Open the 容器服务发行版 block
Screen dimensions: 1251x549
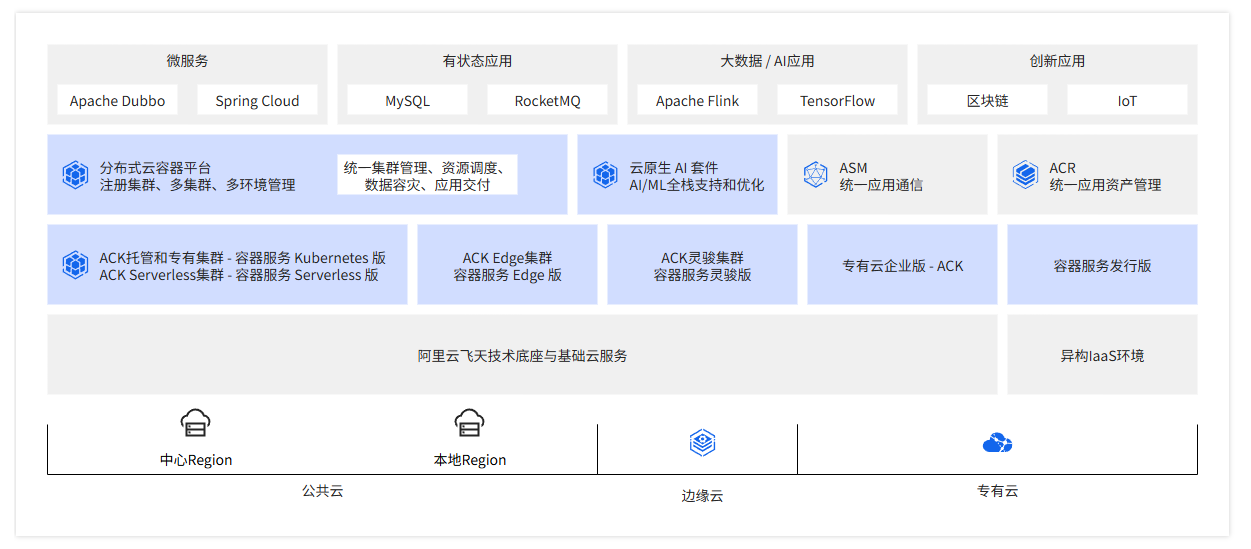coord(1102,265)
